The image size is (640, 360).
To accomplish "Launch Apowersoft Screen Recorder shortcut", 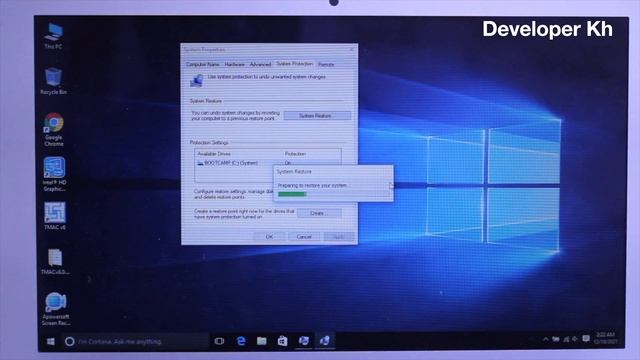I will pyautogui.click(x=56, y=309).
